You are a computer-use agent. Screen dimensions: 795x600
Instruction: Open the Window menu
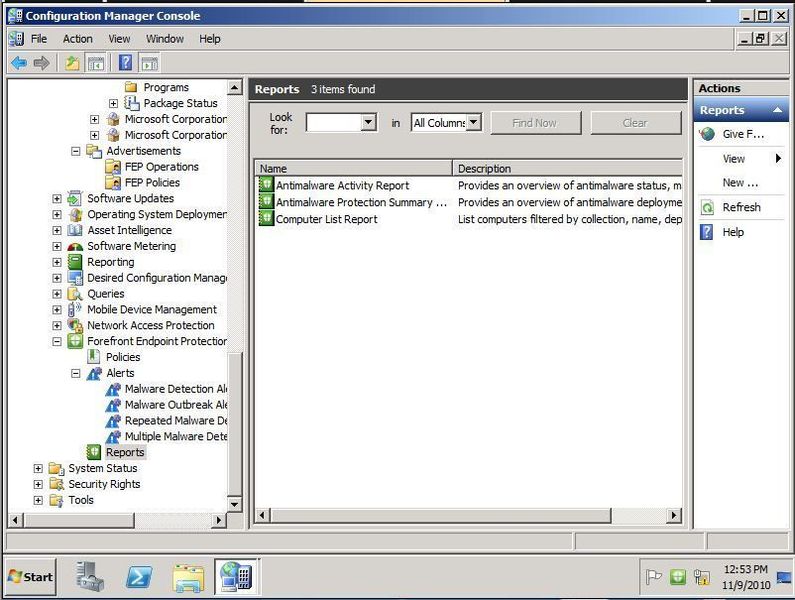[165, 39]
